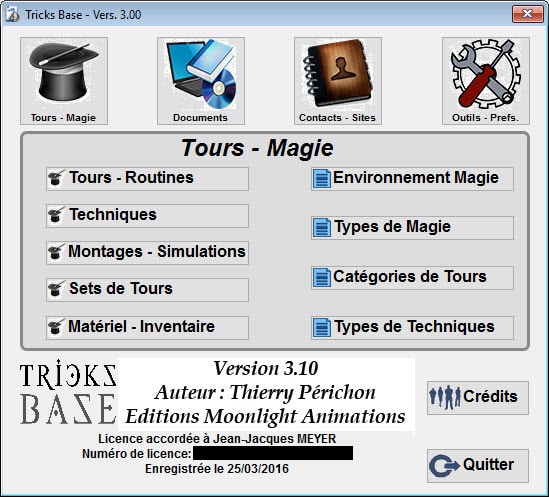
Task: Click the Tricks Base title bar icon
Action: [x=13, y=14]
